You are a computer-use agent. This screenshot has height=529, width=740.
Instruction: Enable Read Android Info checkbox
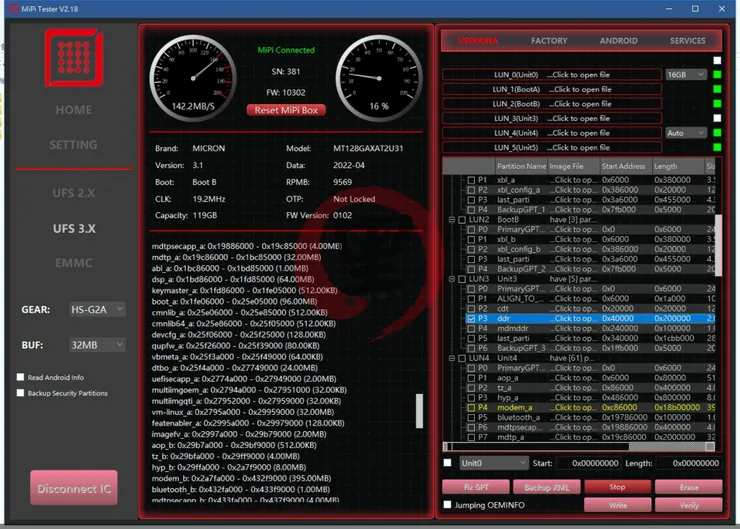[20, 377]
